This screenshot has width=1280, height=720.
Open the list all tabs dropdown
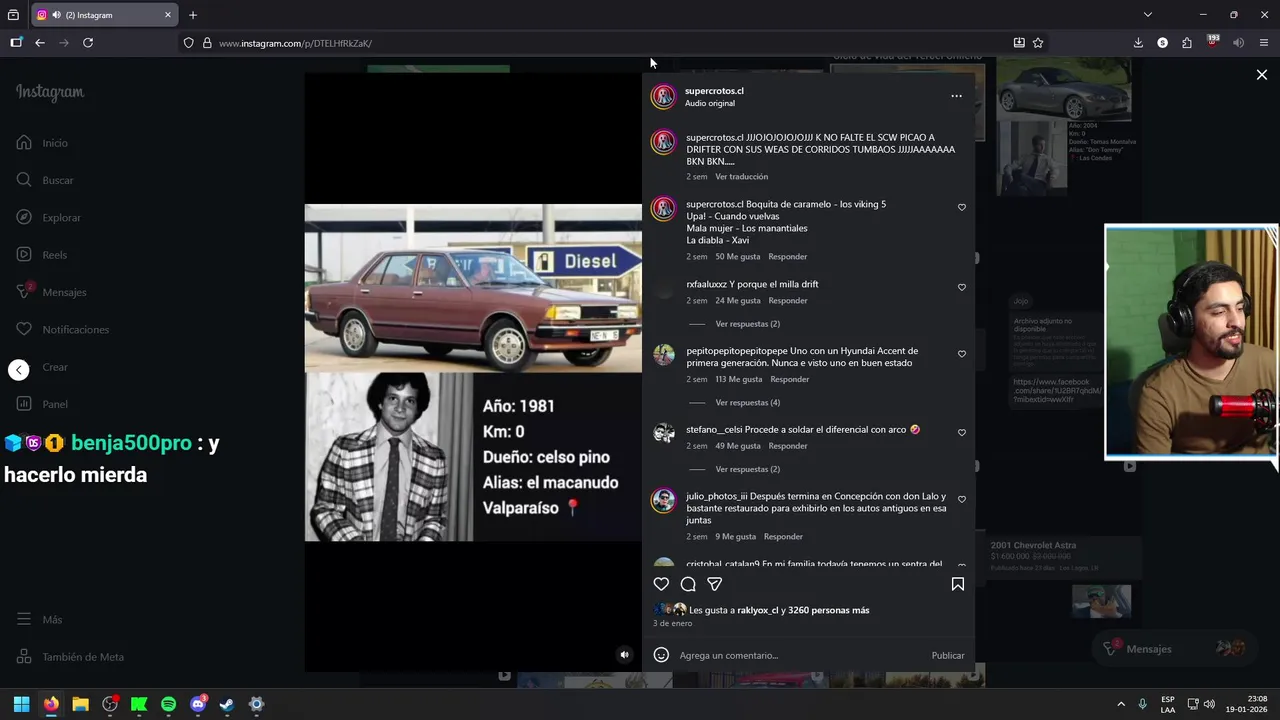[x=1148, y=15]
